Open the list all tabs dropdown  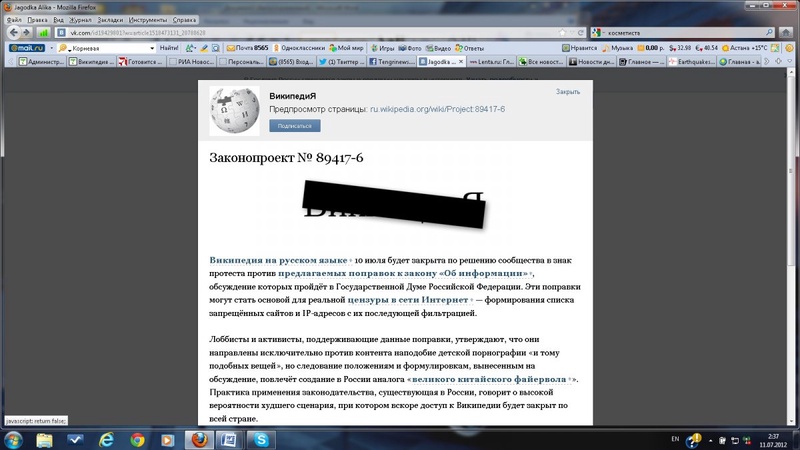[789, 62]
